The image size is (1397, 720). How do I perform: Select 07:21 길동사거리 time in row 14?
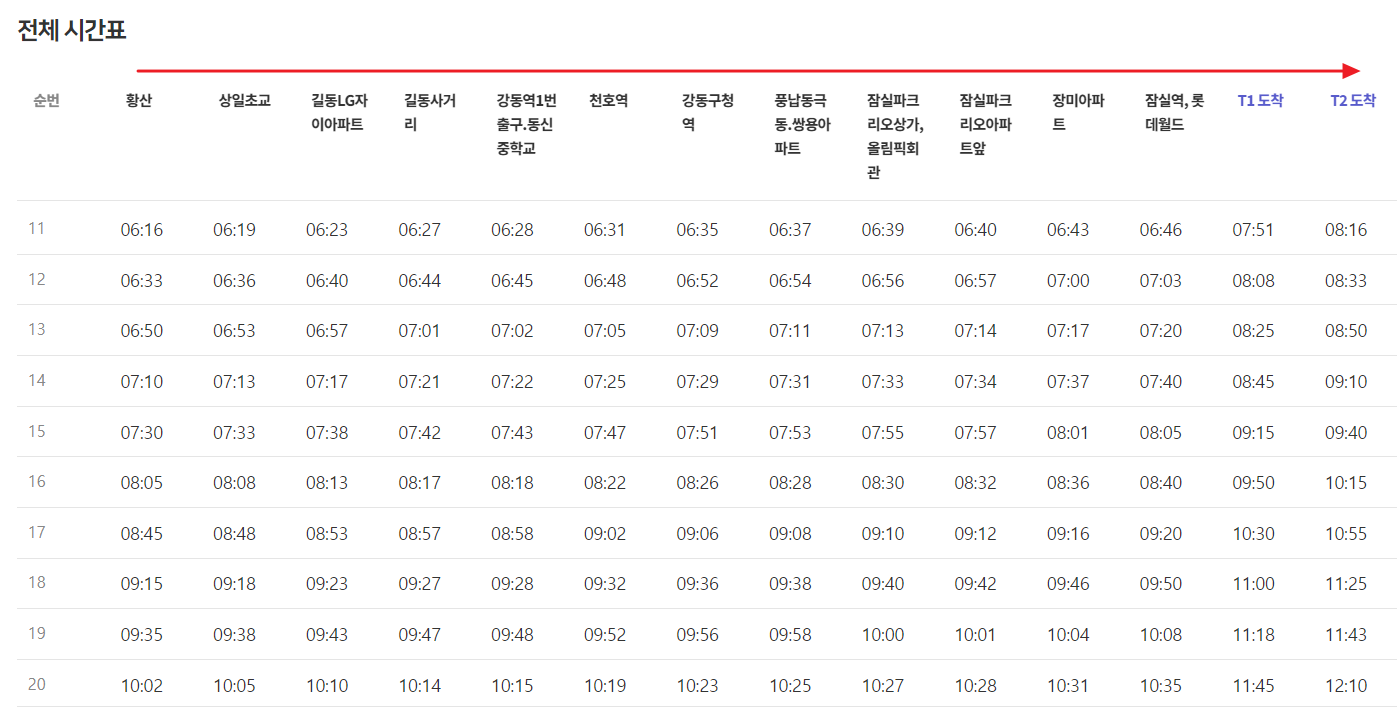[x=419, y=382]
